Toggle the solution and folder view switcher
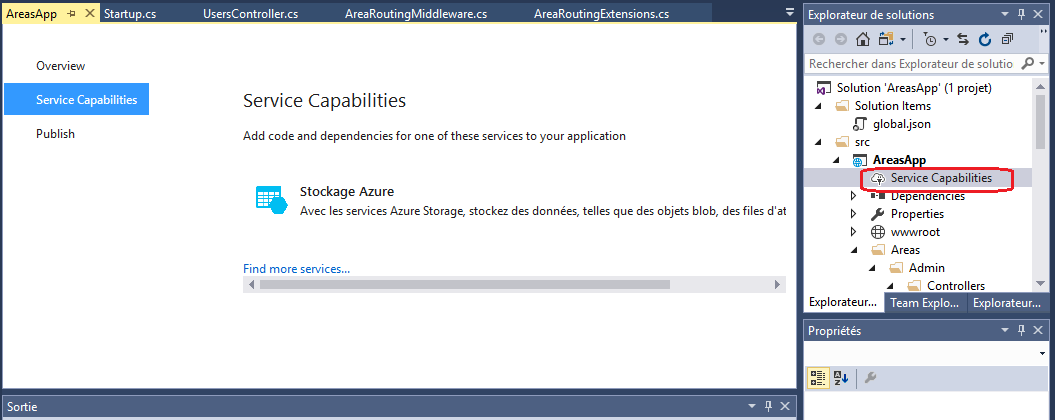Image resolution: width=1055 pixels, height=420 pixels. 886,39
